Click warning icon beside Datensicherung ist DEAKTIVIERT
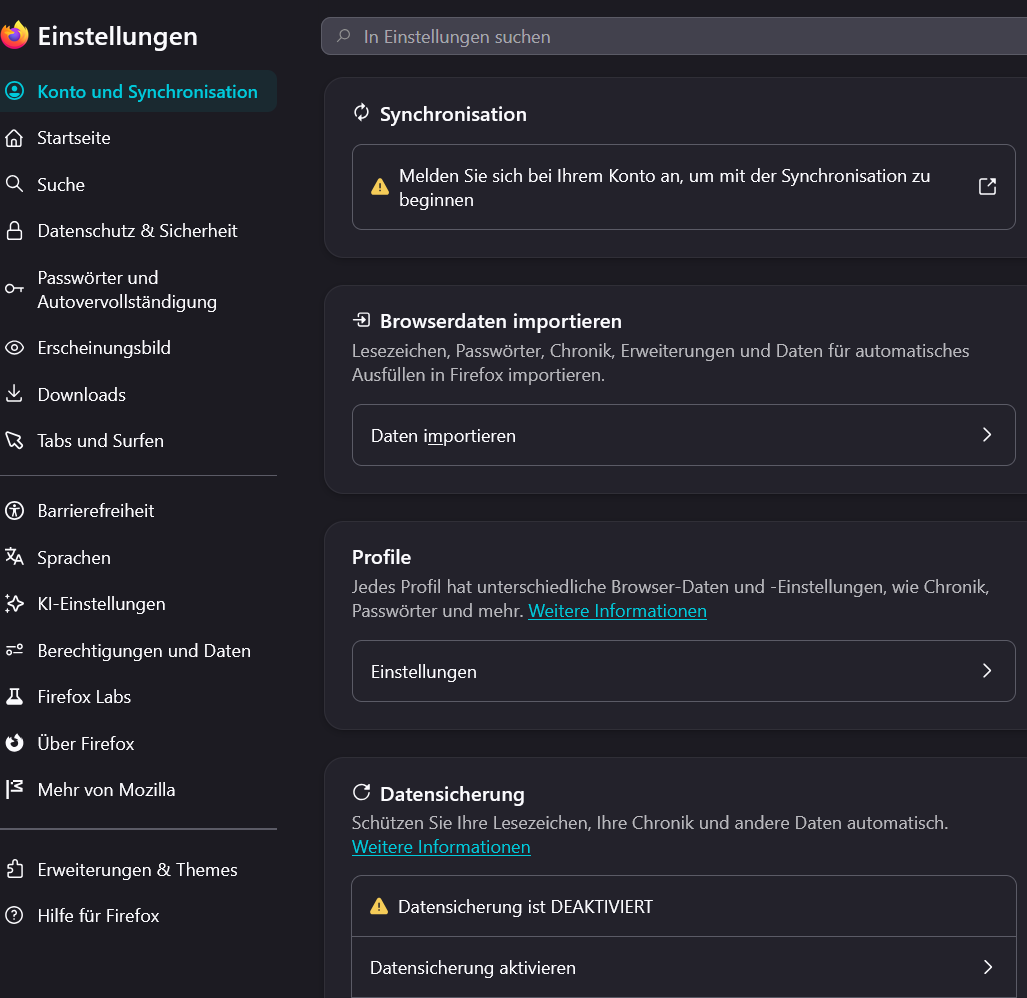1027x998 pixels. point(379,906)
